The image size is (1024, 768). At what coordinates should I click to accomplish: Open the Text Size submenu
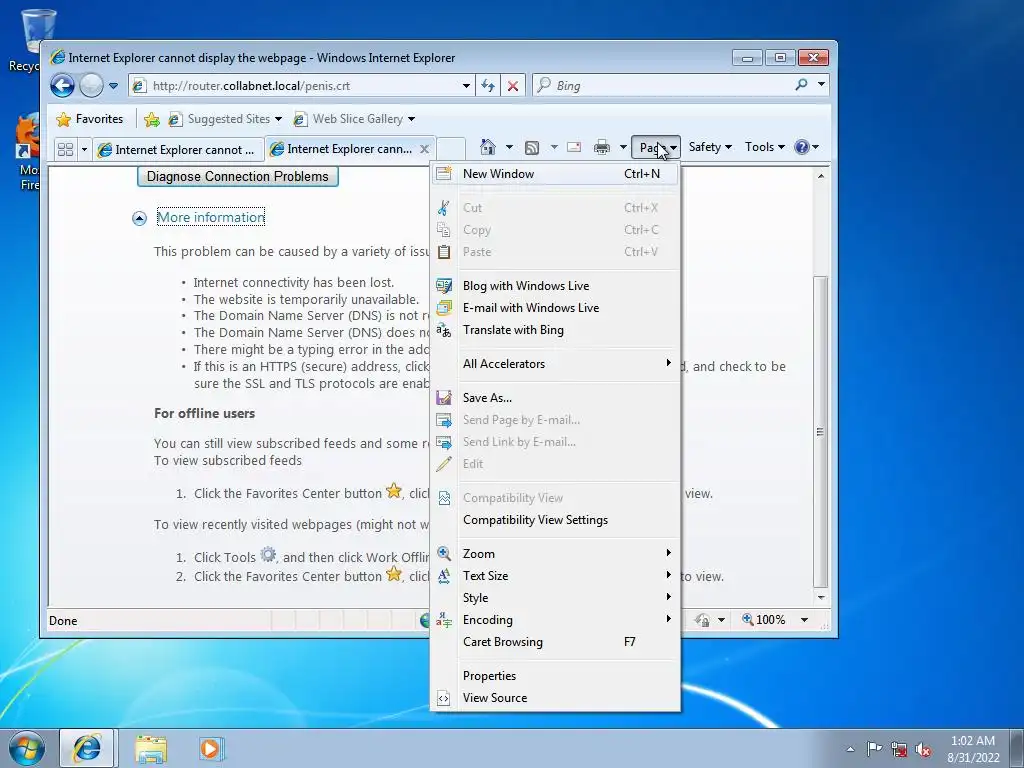(556, 576)
